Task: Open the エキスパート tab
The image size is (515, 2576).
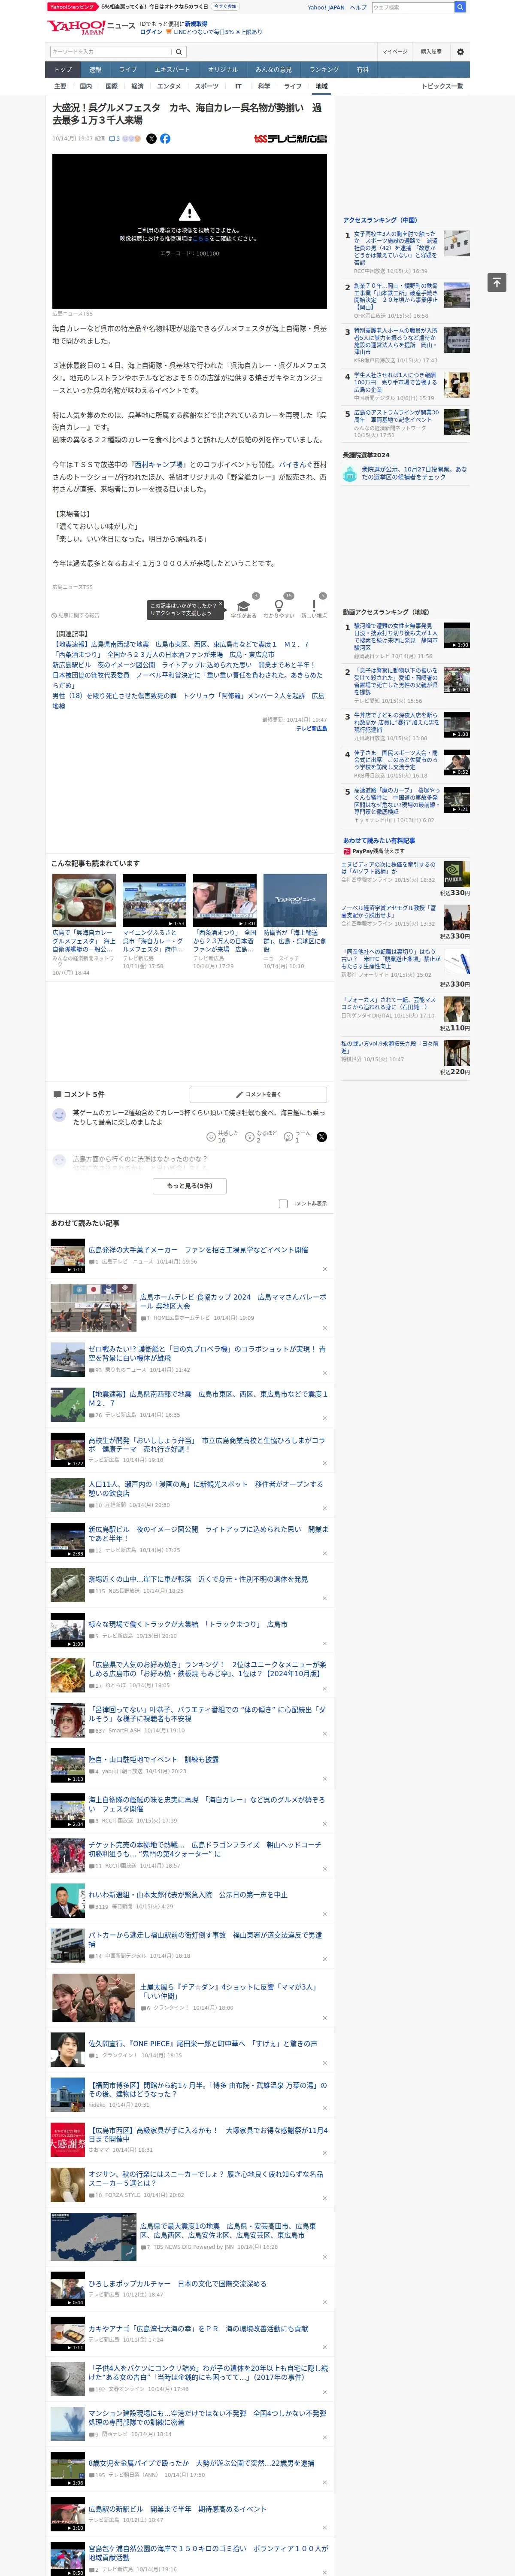Action: 172,70
